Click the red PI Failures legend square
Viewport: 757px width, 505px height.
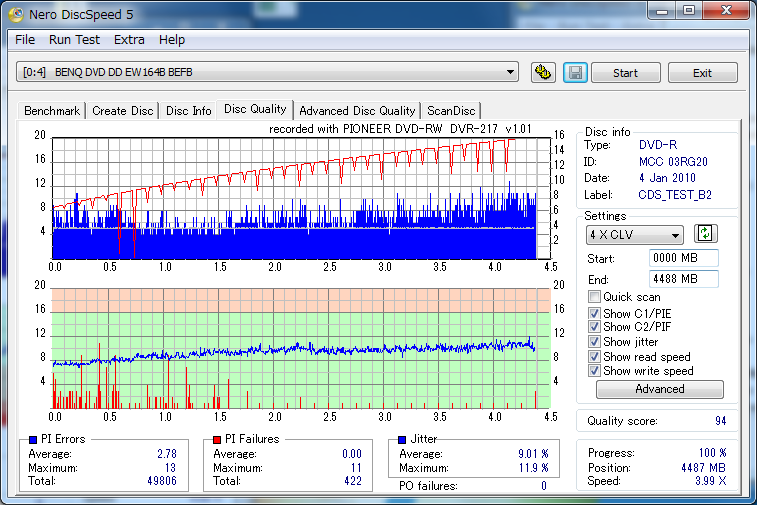216,439
